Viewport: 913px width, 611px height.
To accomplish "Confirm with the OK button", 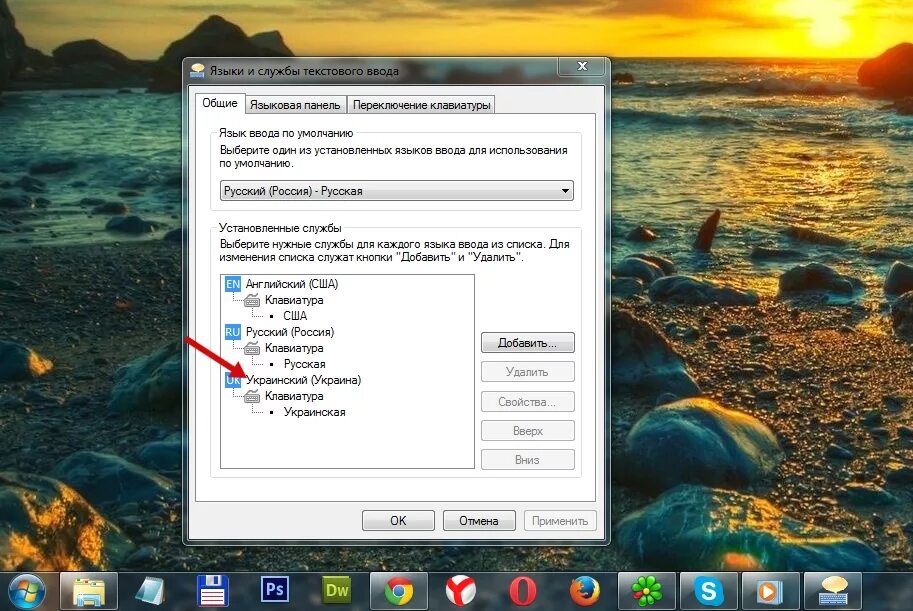I will point(398,520).
